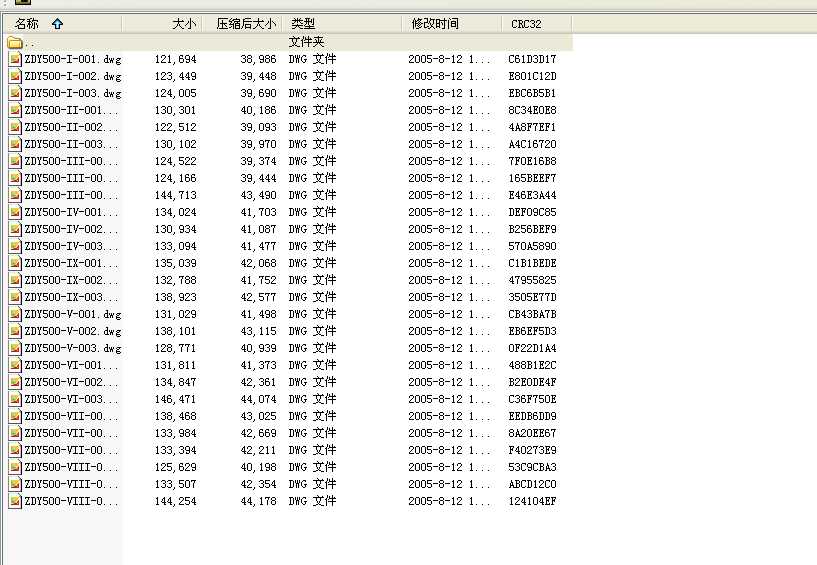Click the file name ZDY500-V-002.dwg
This screenshot has width=817, height=565.
73,331
